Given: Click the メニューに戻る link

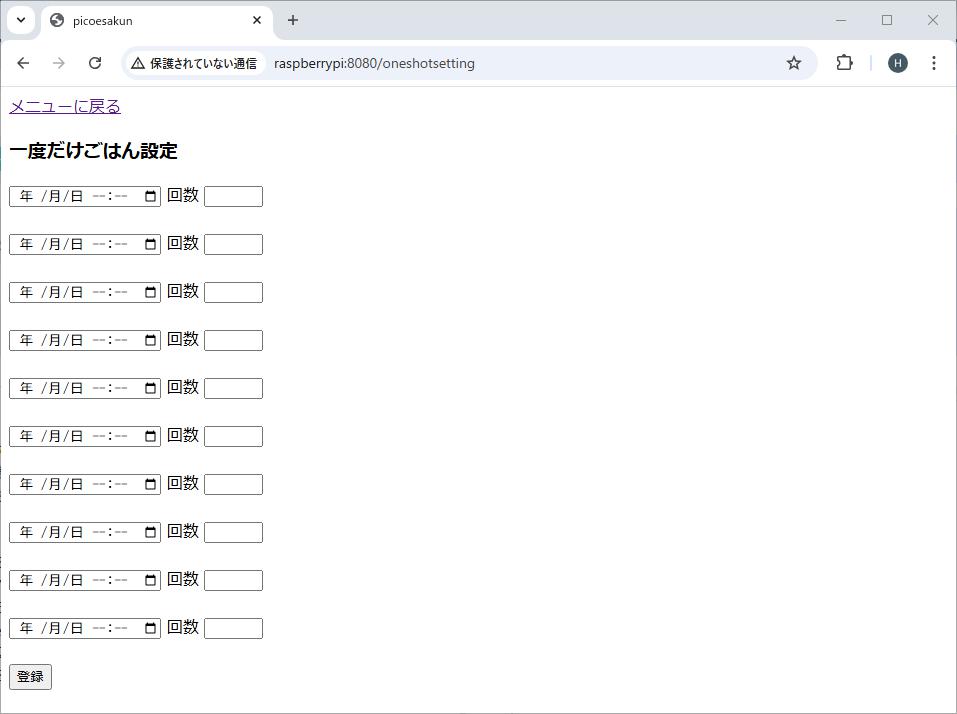Looking at the screenshot, I should [65, 107].
